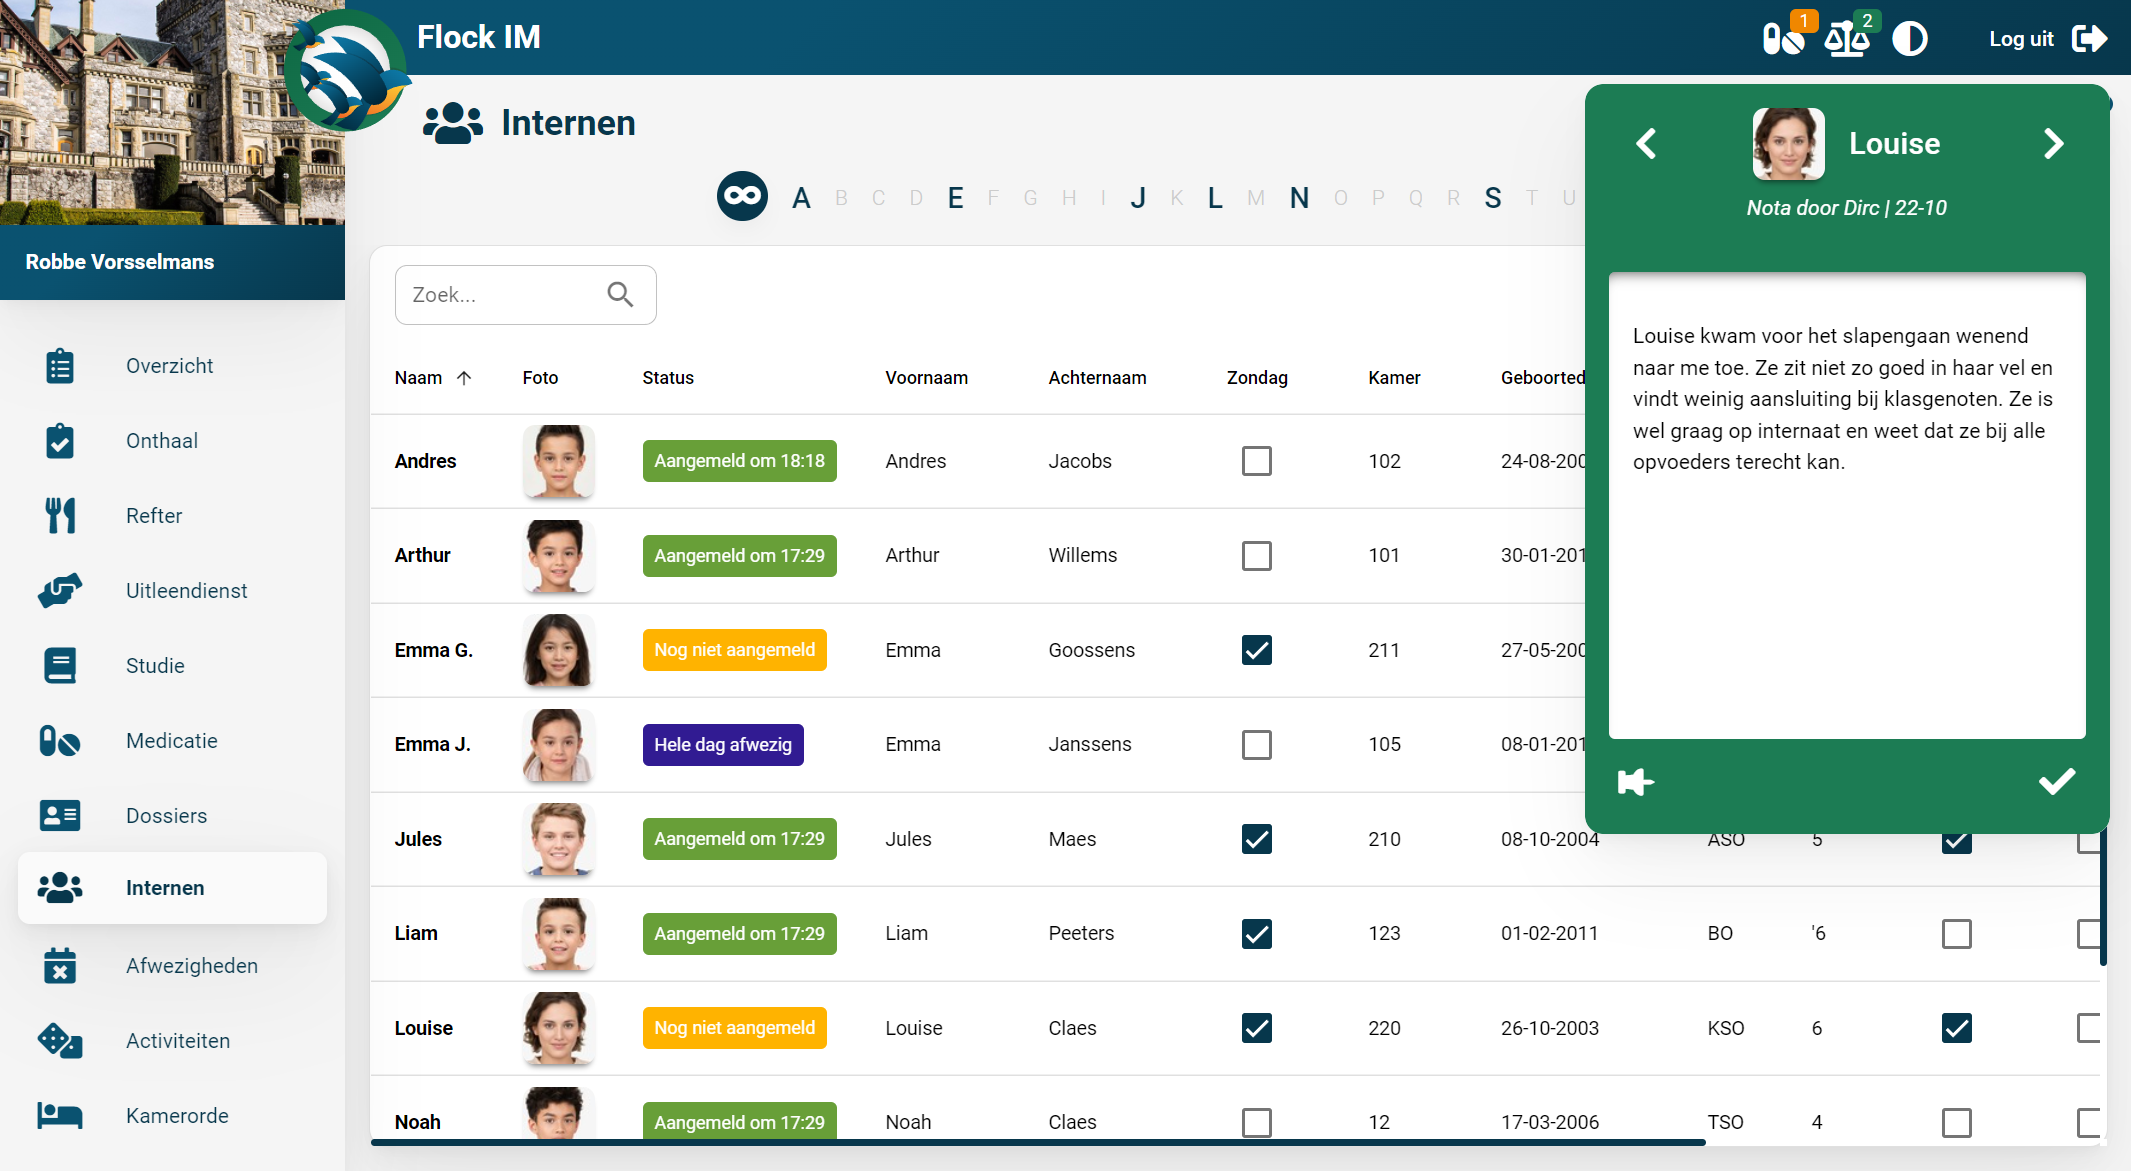Image resolution: width=2131 pixels, height=1171 pixels.
Task: Click the balance scales notification icon
Action: [1846, 39]
